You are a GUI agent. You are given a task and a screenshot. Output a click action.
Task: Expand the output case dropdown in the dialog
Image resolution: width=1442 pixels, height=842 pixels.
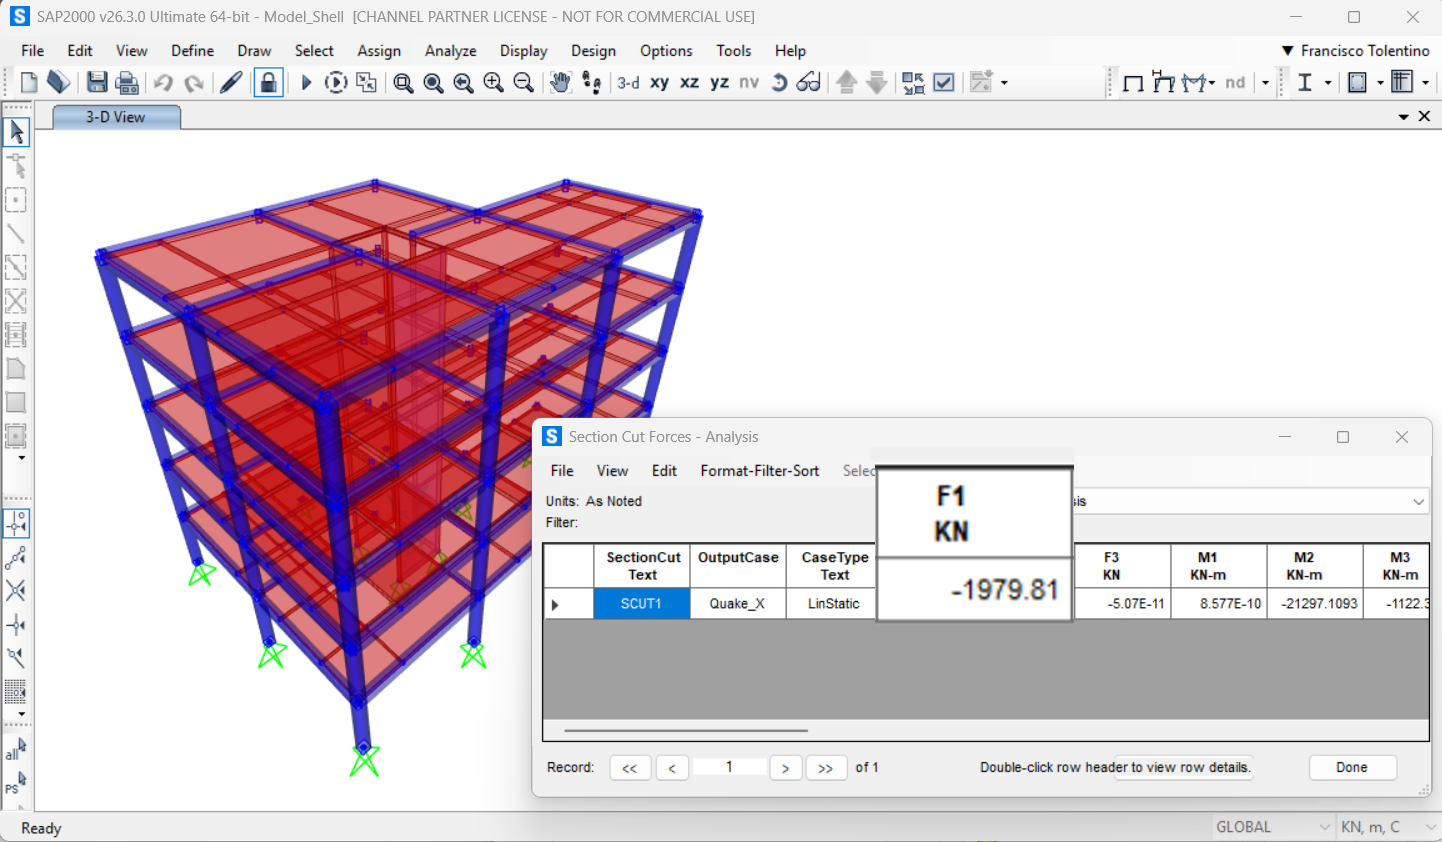pos(1419,501)
